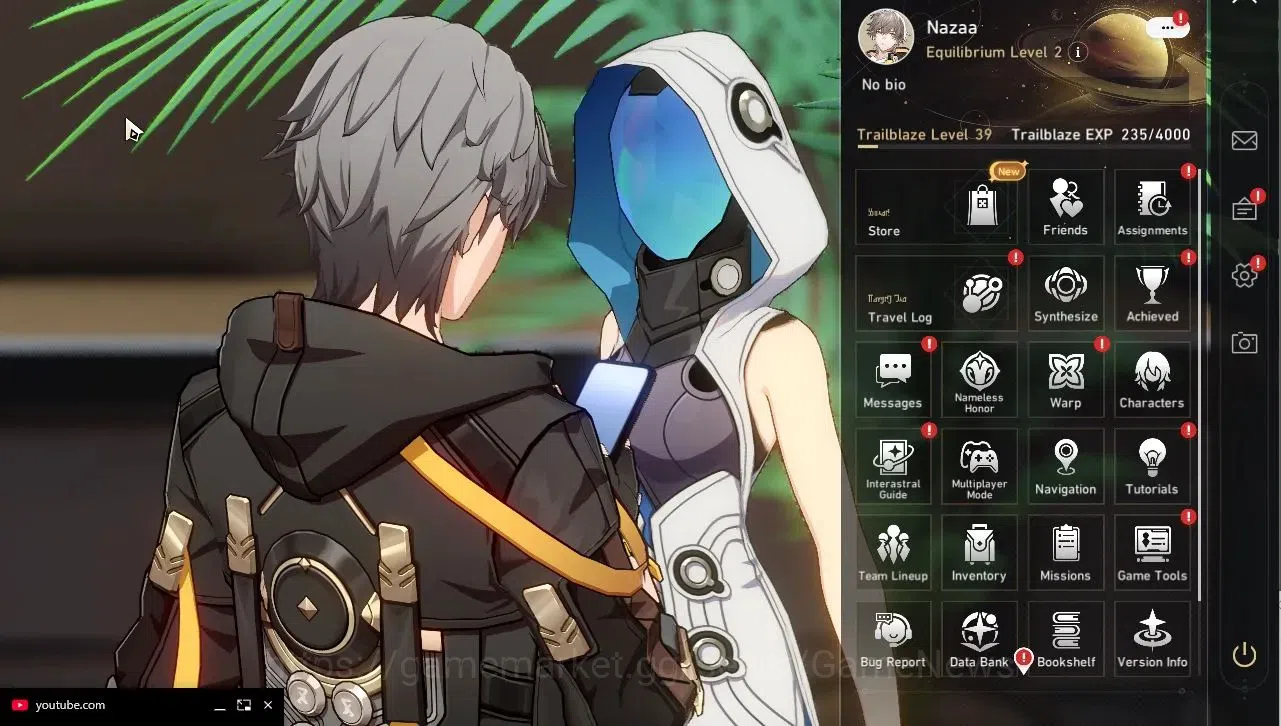Open the profile more options button
Viewport: 1281px width, 726px height.
pos(1166,28)
